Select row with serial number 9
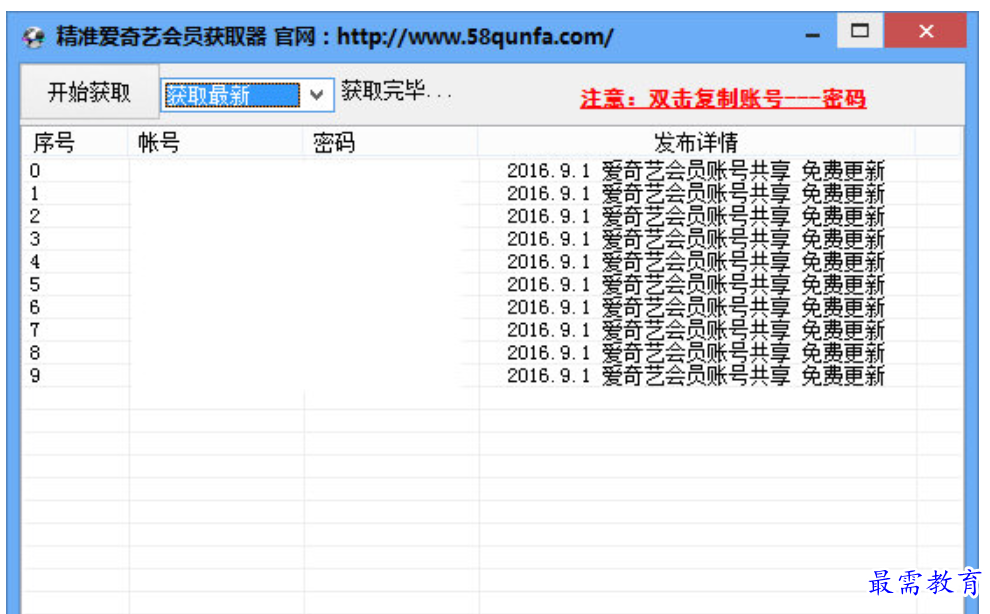This screenshot has width=990, height=614. coord(492,375)
